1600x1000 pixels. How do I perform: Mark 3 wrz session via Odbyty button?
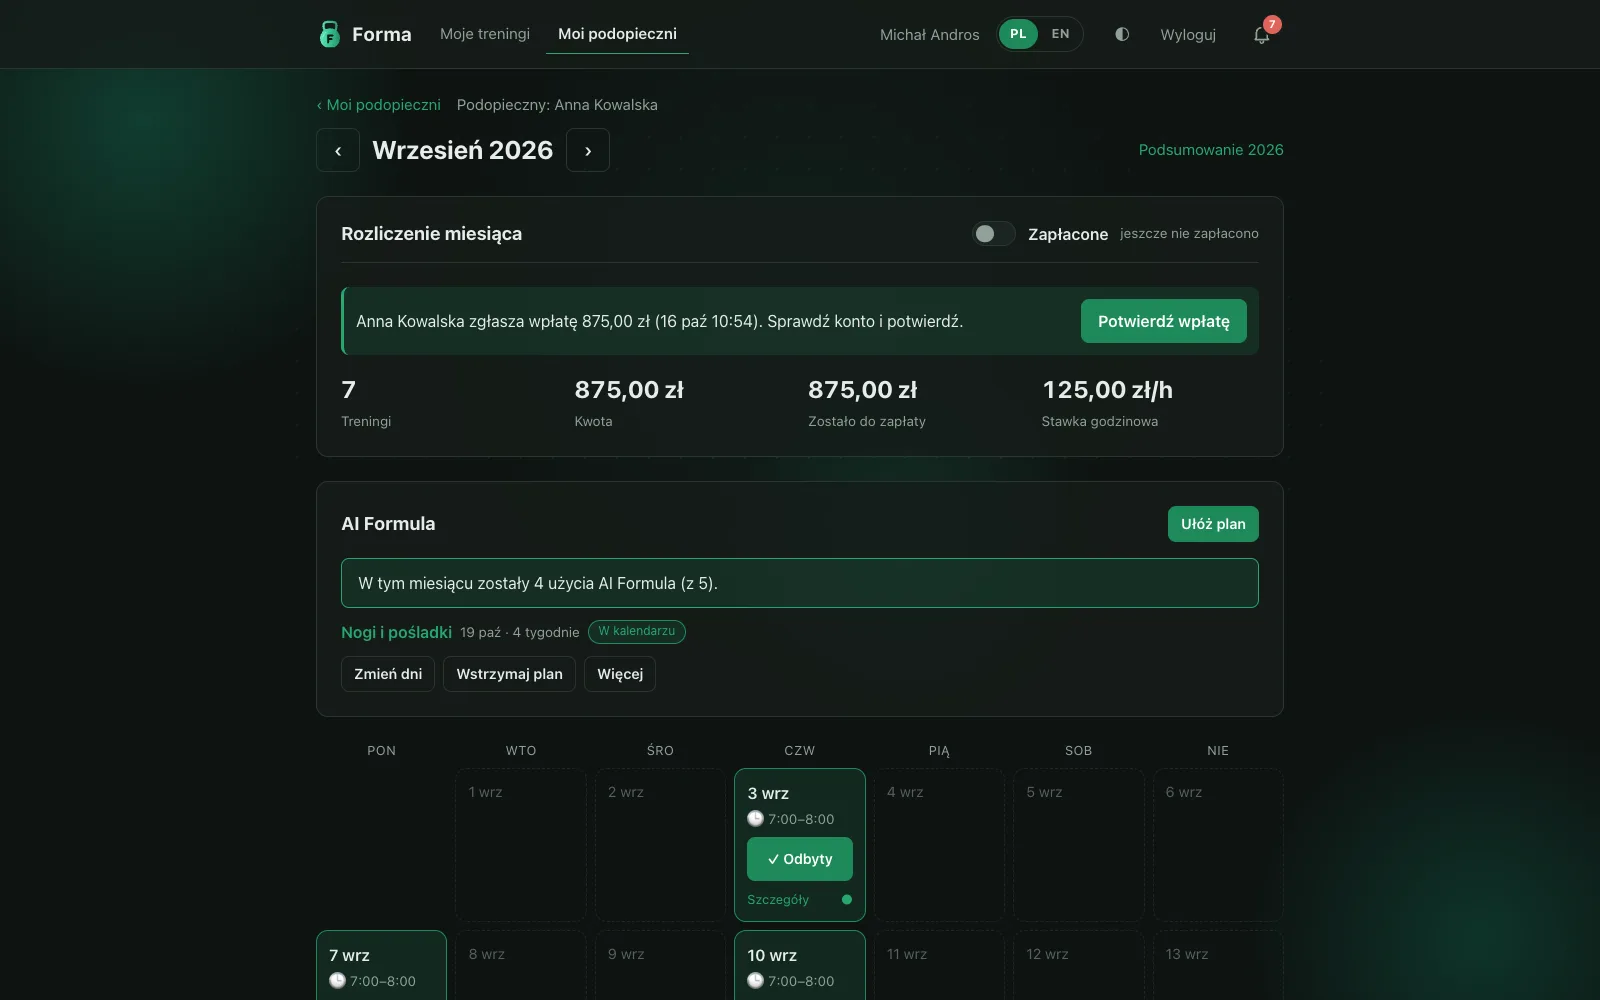click(x=800, y=859)
